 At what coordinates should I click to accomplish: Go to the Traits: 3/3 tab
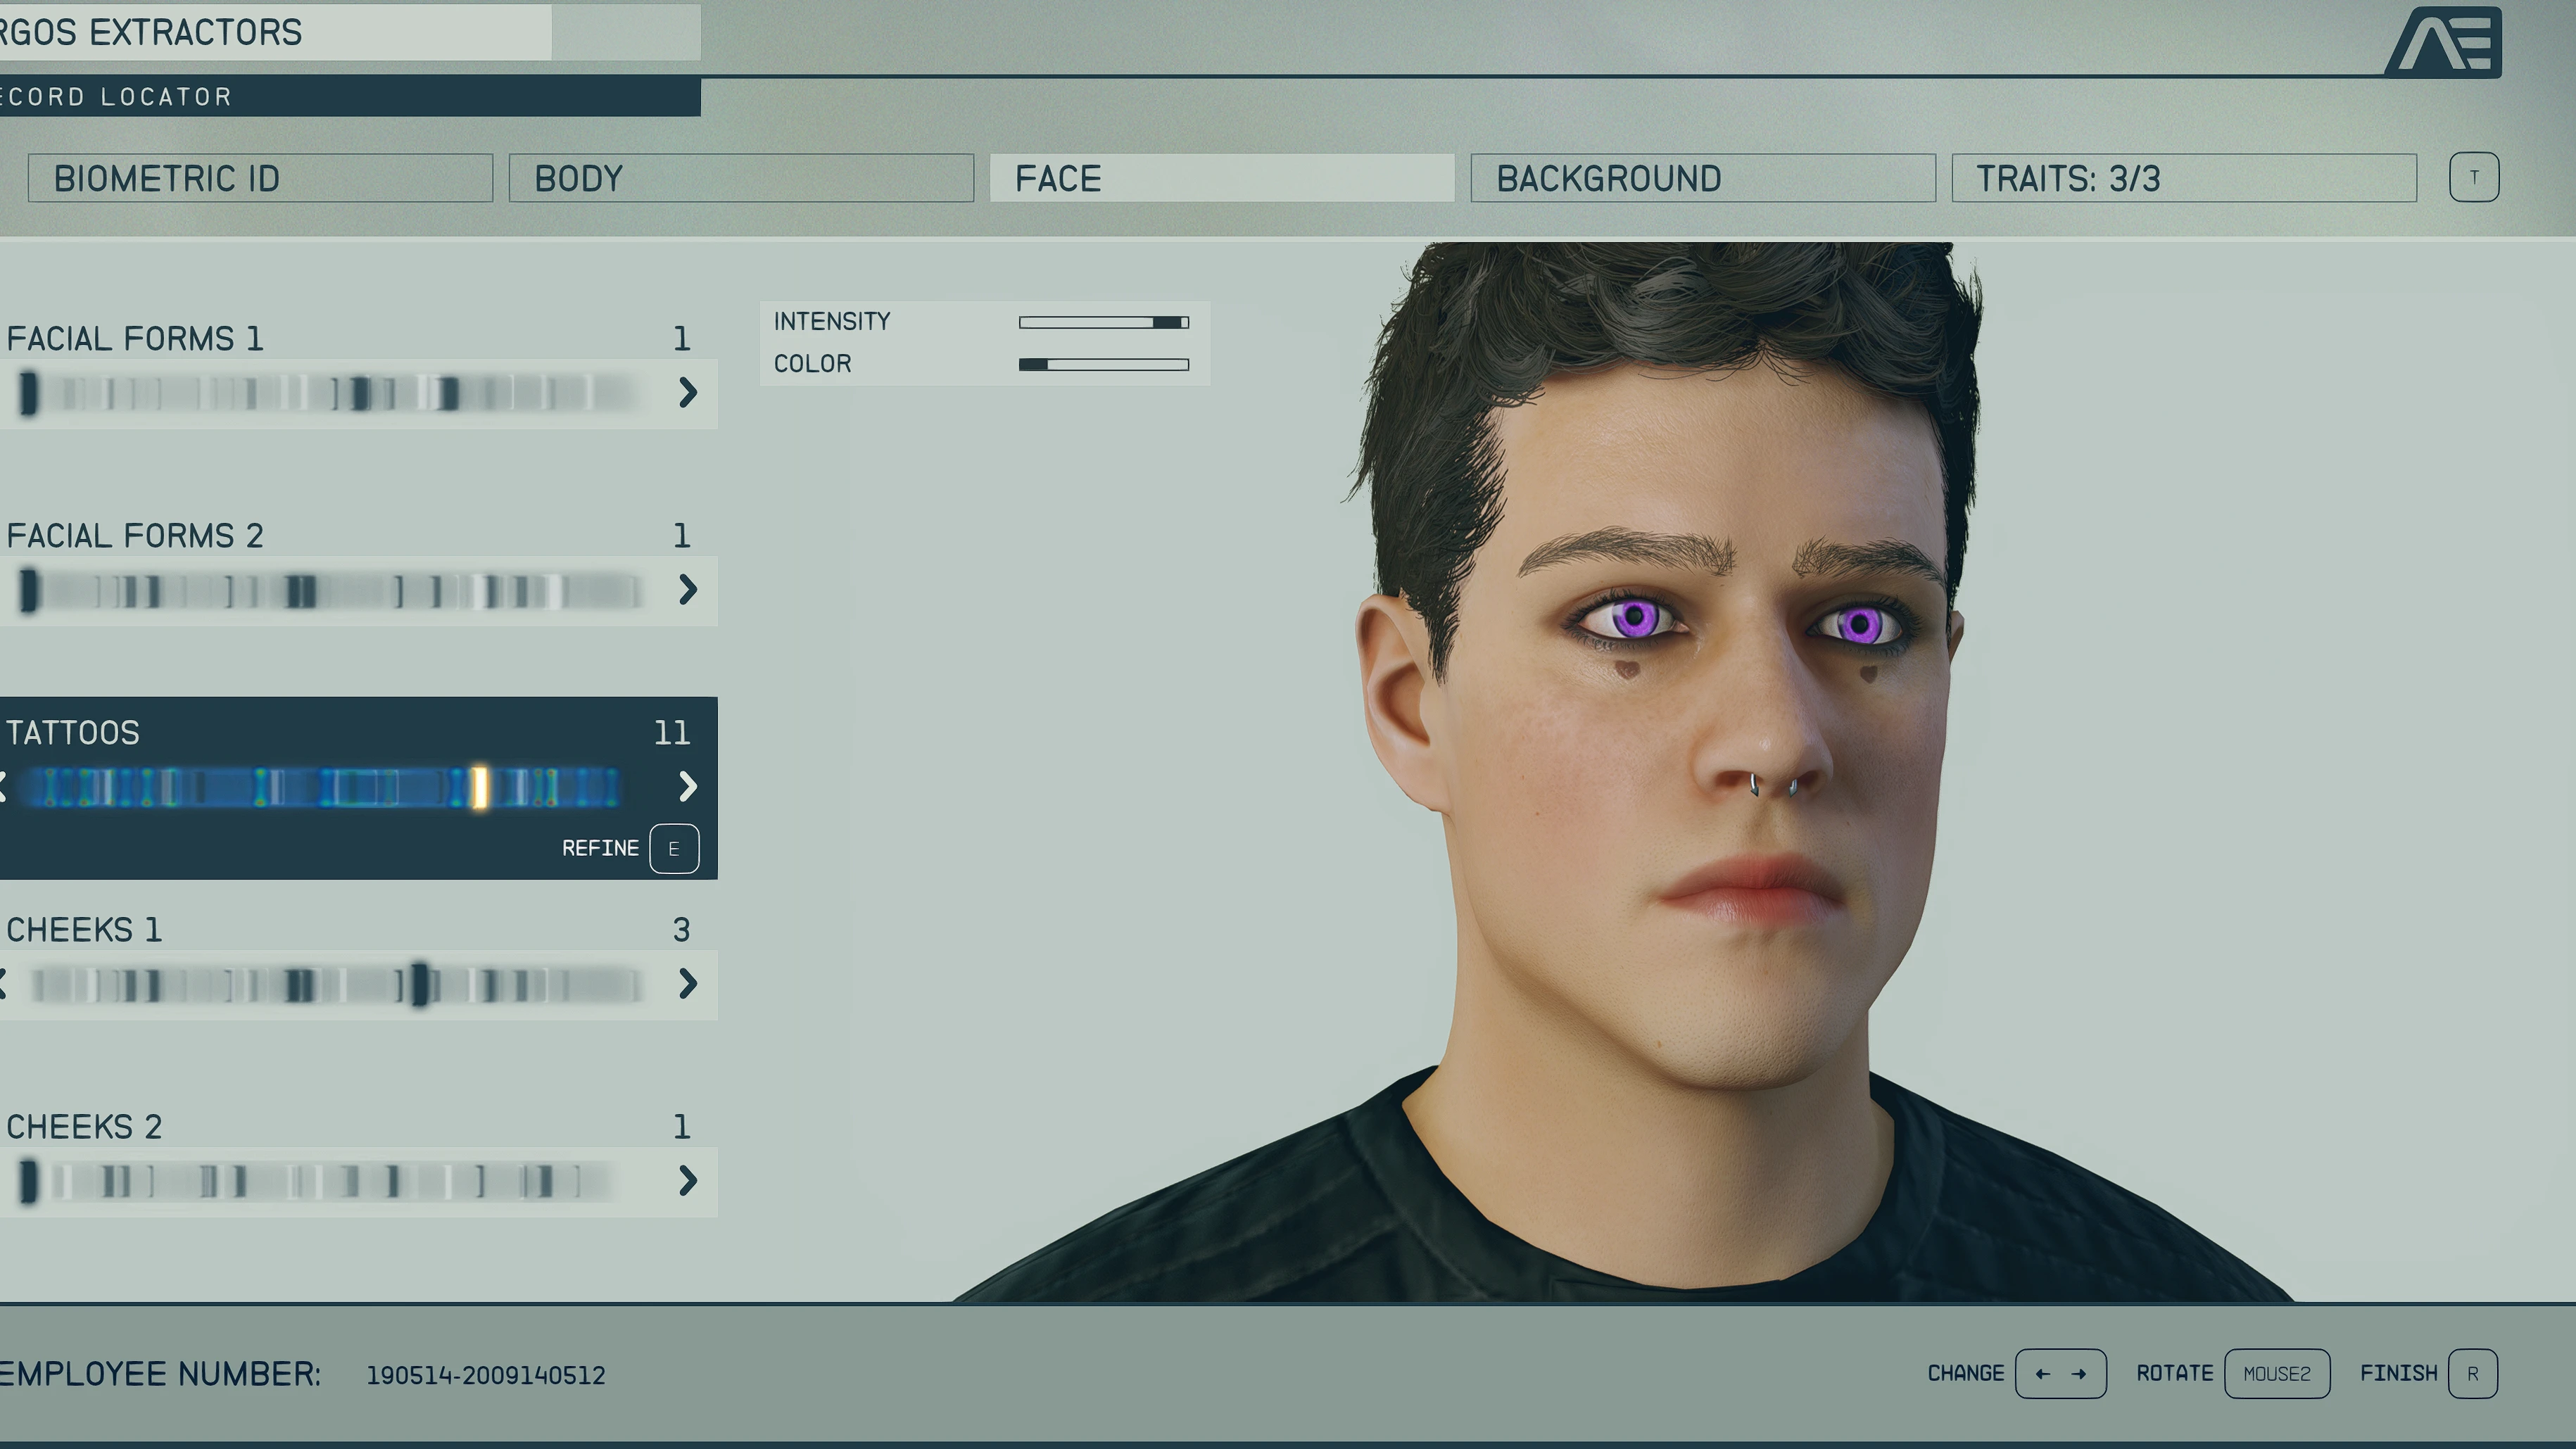click(x=2184, y=178)
